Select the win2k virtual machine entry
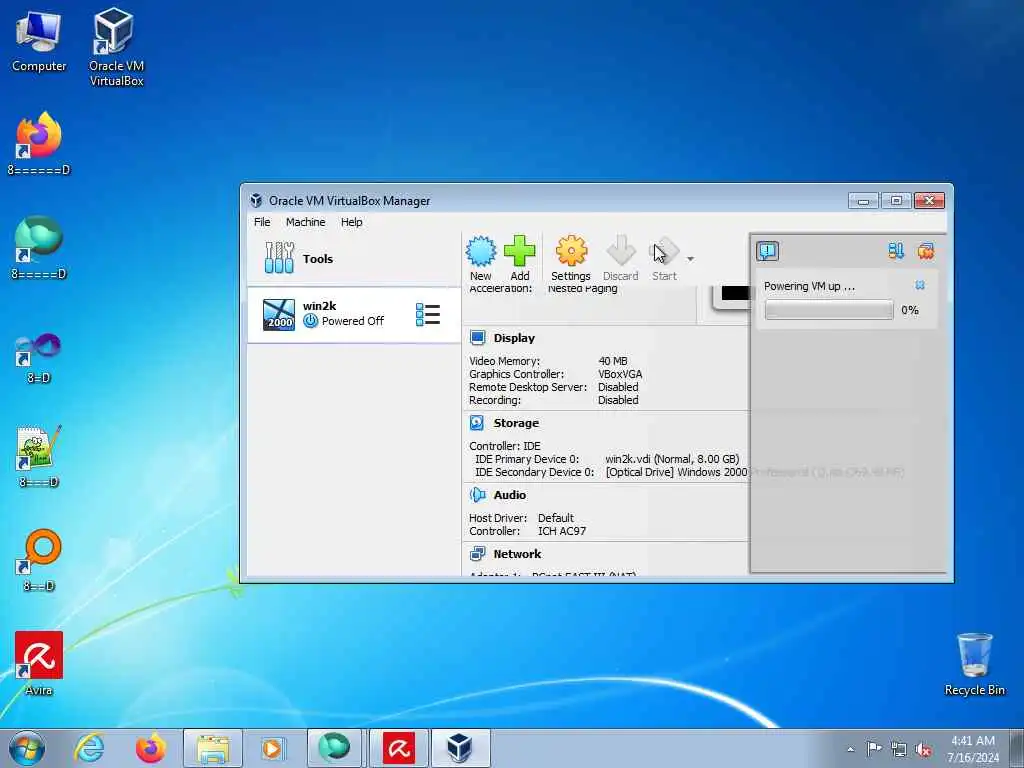1024x768 pixels. pos(353,314)
